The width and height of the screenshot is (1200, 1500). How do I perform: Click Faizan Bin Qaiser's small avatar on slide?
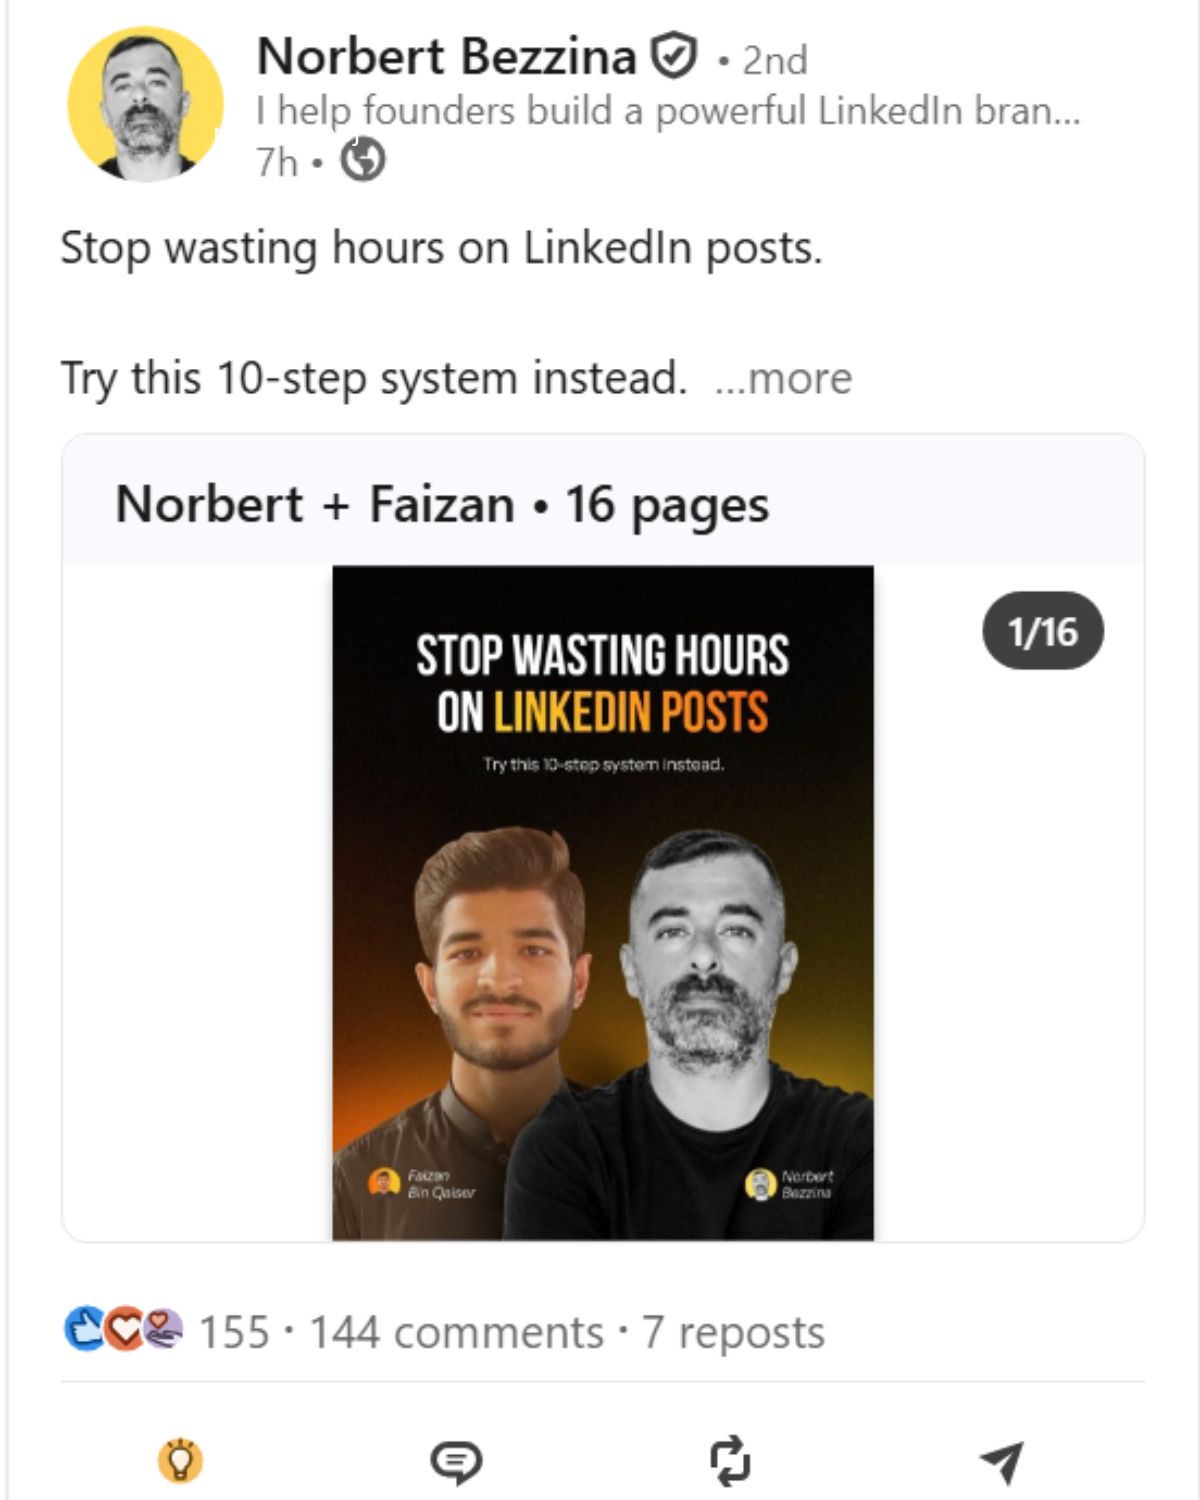(384, 1182)
